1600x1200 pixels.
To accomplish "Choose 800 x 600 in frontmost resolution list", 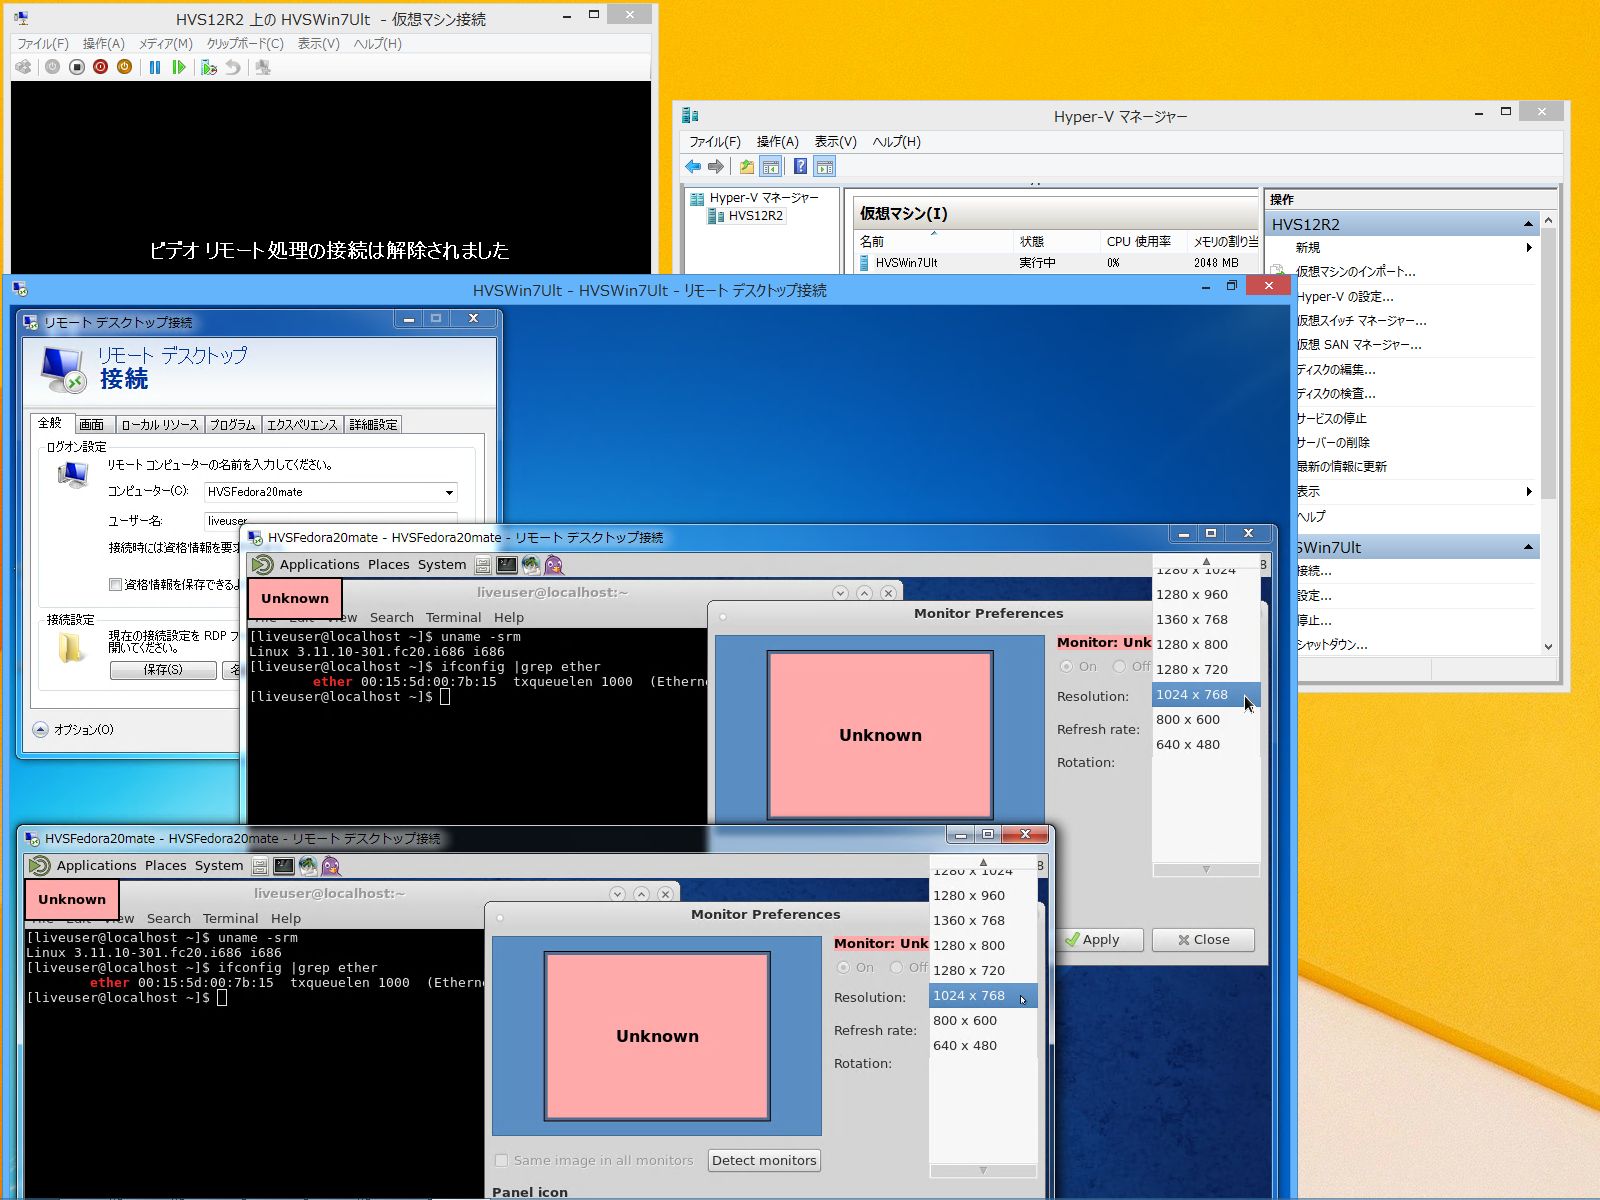I will pyautogui.click(x=983, y=1021).
